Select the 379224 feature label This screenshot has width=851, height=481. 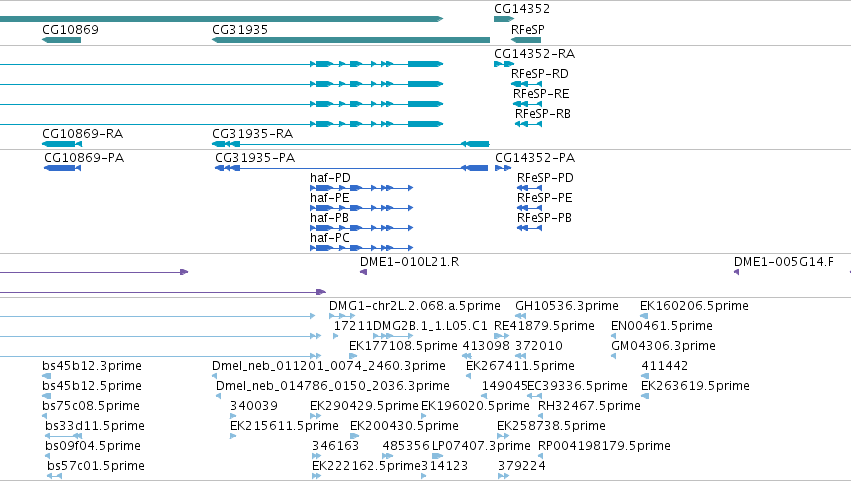click(522, 467)
